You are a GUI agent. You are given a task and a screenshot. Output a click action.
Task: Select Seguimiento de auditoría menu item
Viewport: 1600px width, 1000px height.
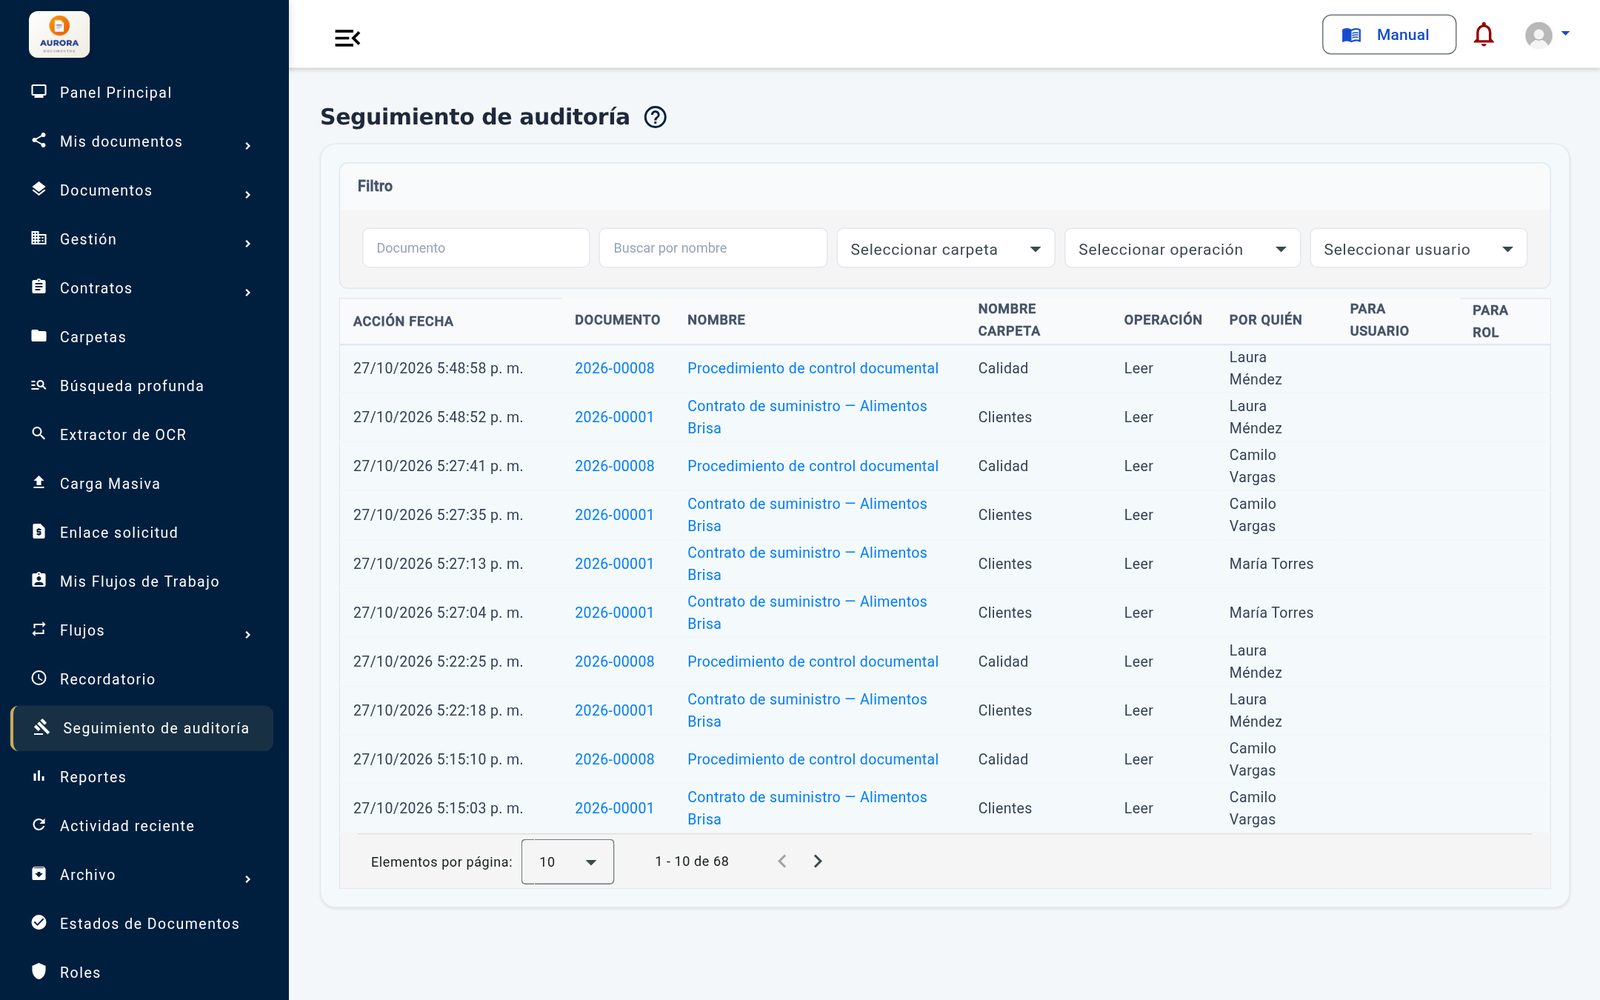141,728
